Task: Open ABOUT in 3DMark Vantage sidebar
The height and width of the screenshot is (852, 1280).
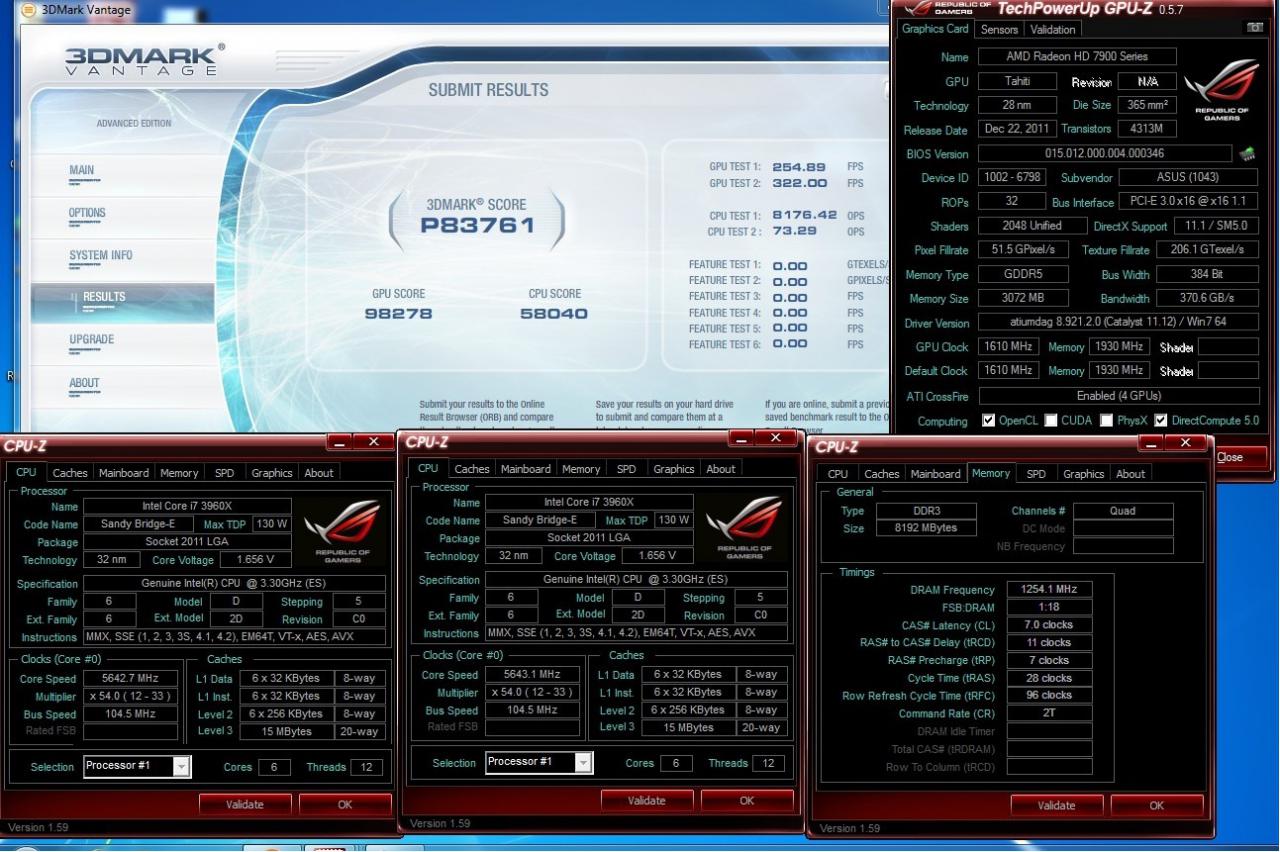Action: pyautogui.click(x=84, y=383)
